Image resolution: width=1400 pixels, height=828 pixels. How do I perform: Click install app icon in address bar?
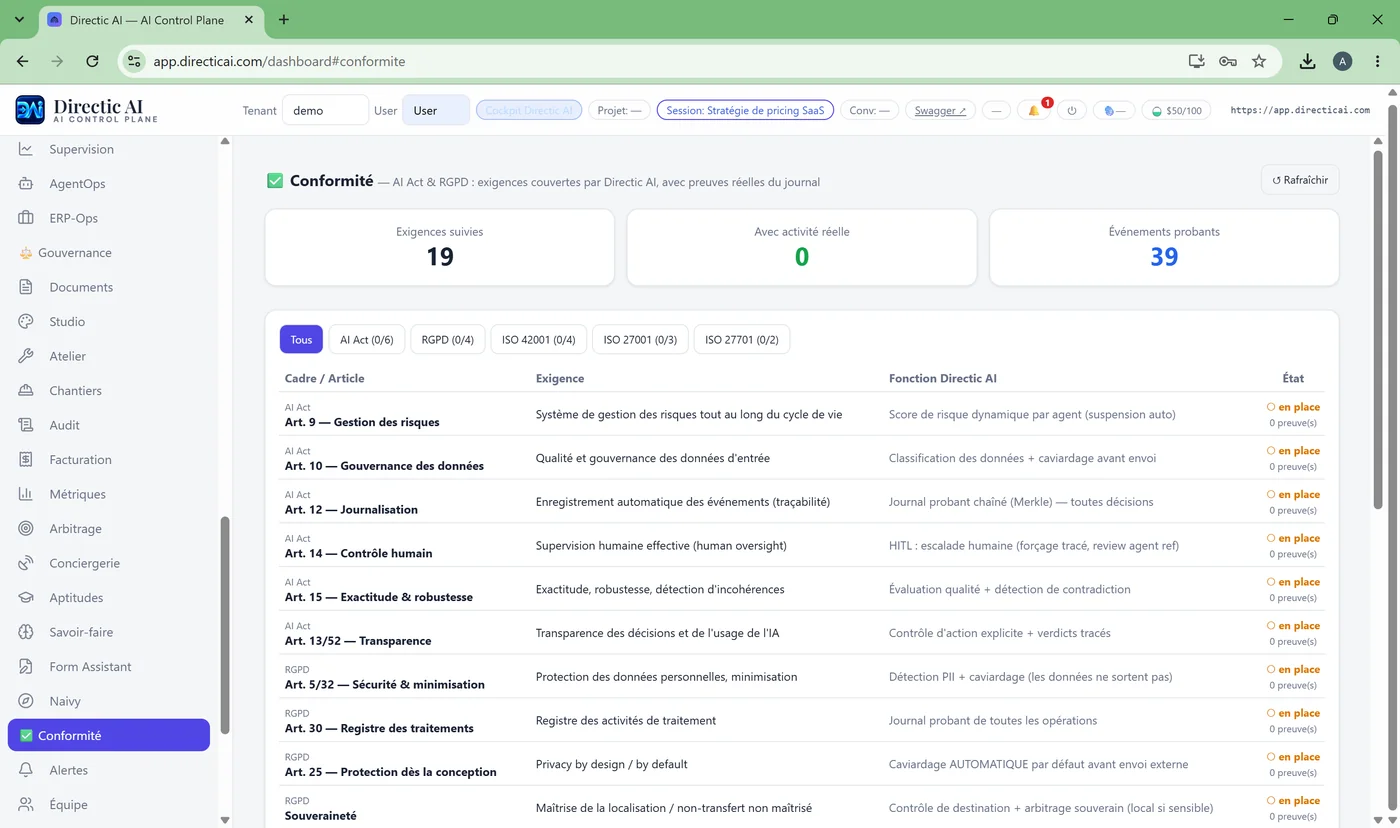pyautogui.click(x=1197, y=61)
